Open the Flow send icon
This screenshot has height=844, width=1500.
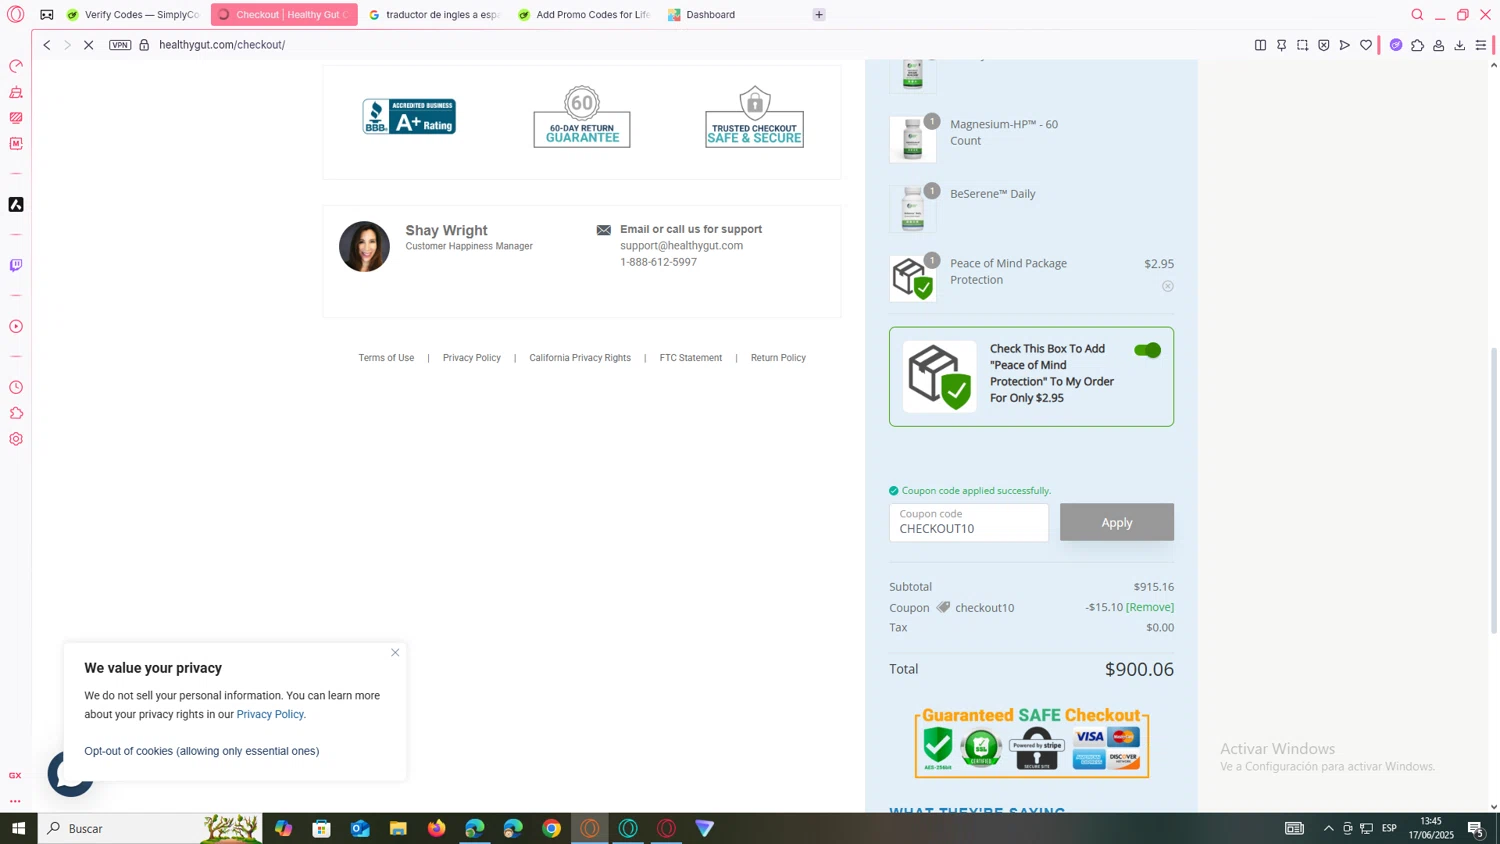(x=1345, y=45)
